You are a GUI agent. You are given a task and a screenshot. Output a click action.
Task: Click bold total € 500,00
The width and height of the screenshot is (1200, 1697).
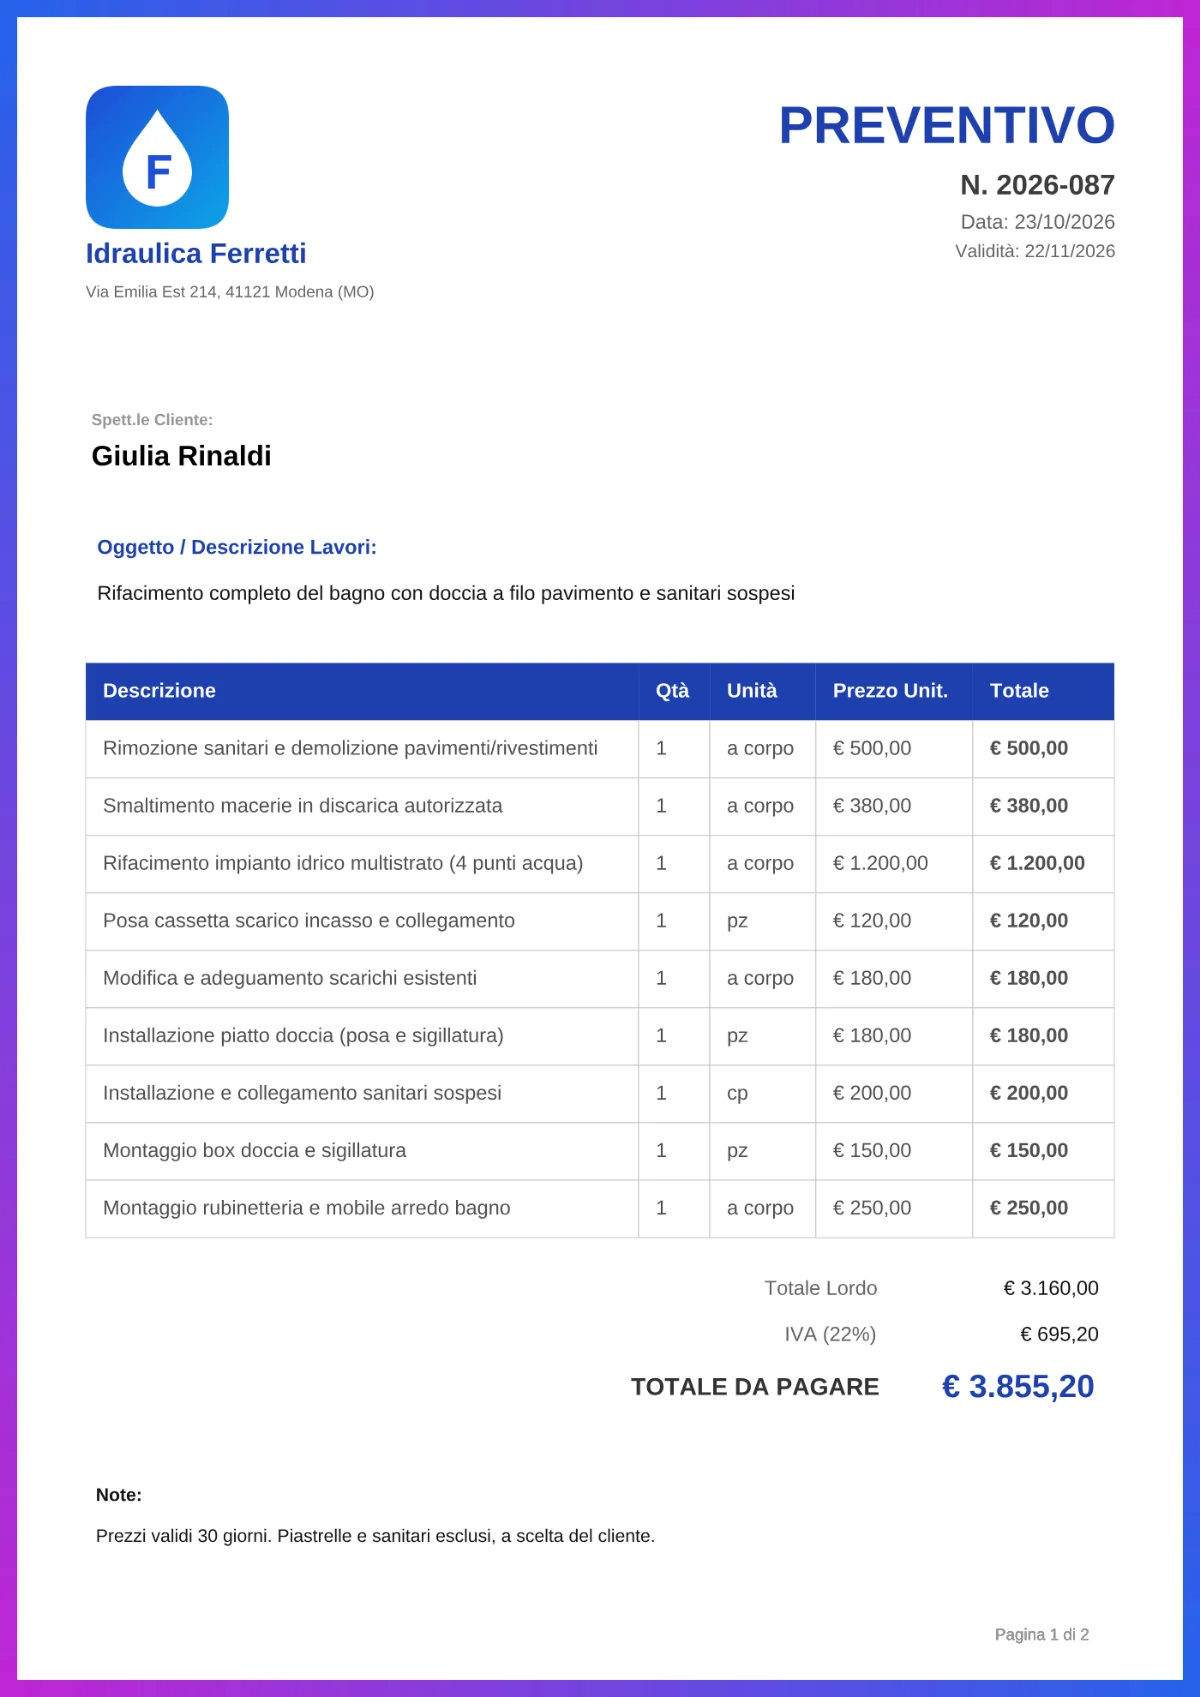coord(1029,748)
